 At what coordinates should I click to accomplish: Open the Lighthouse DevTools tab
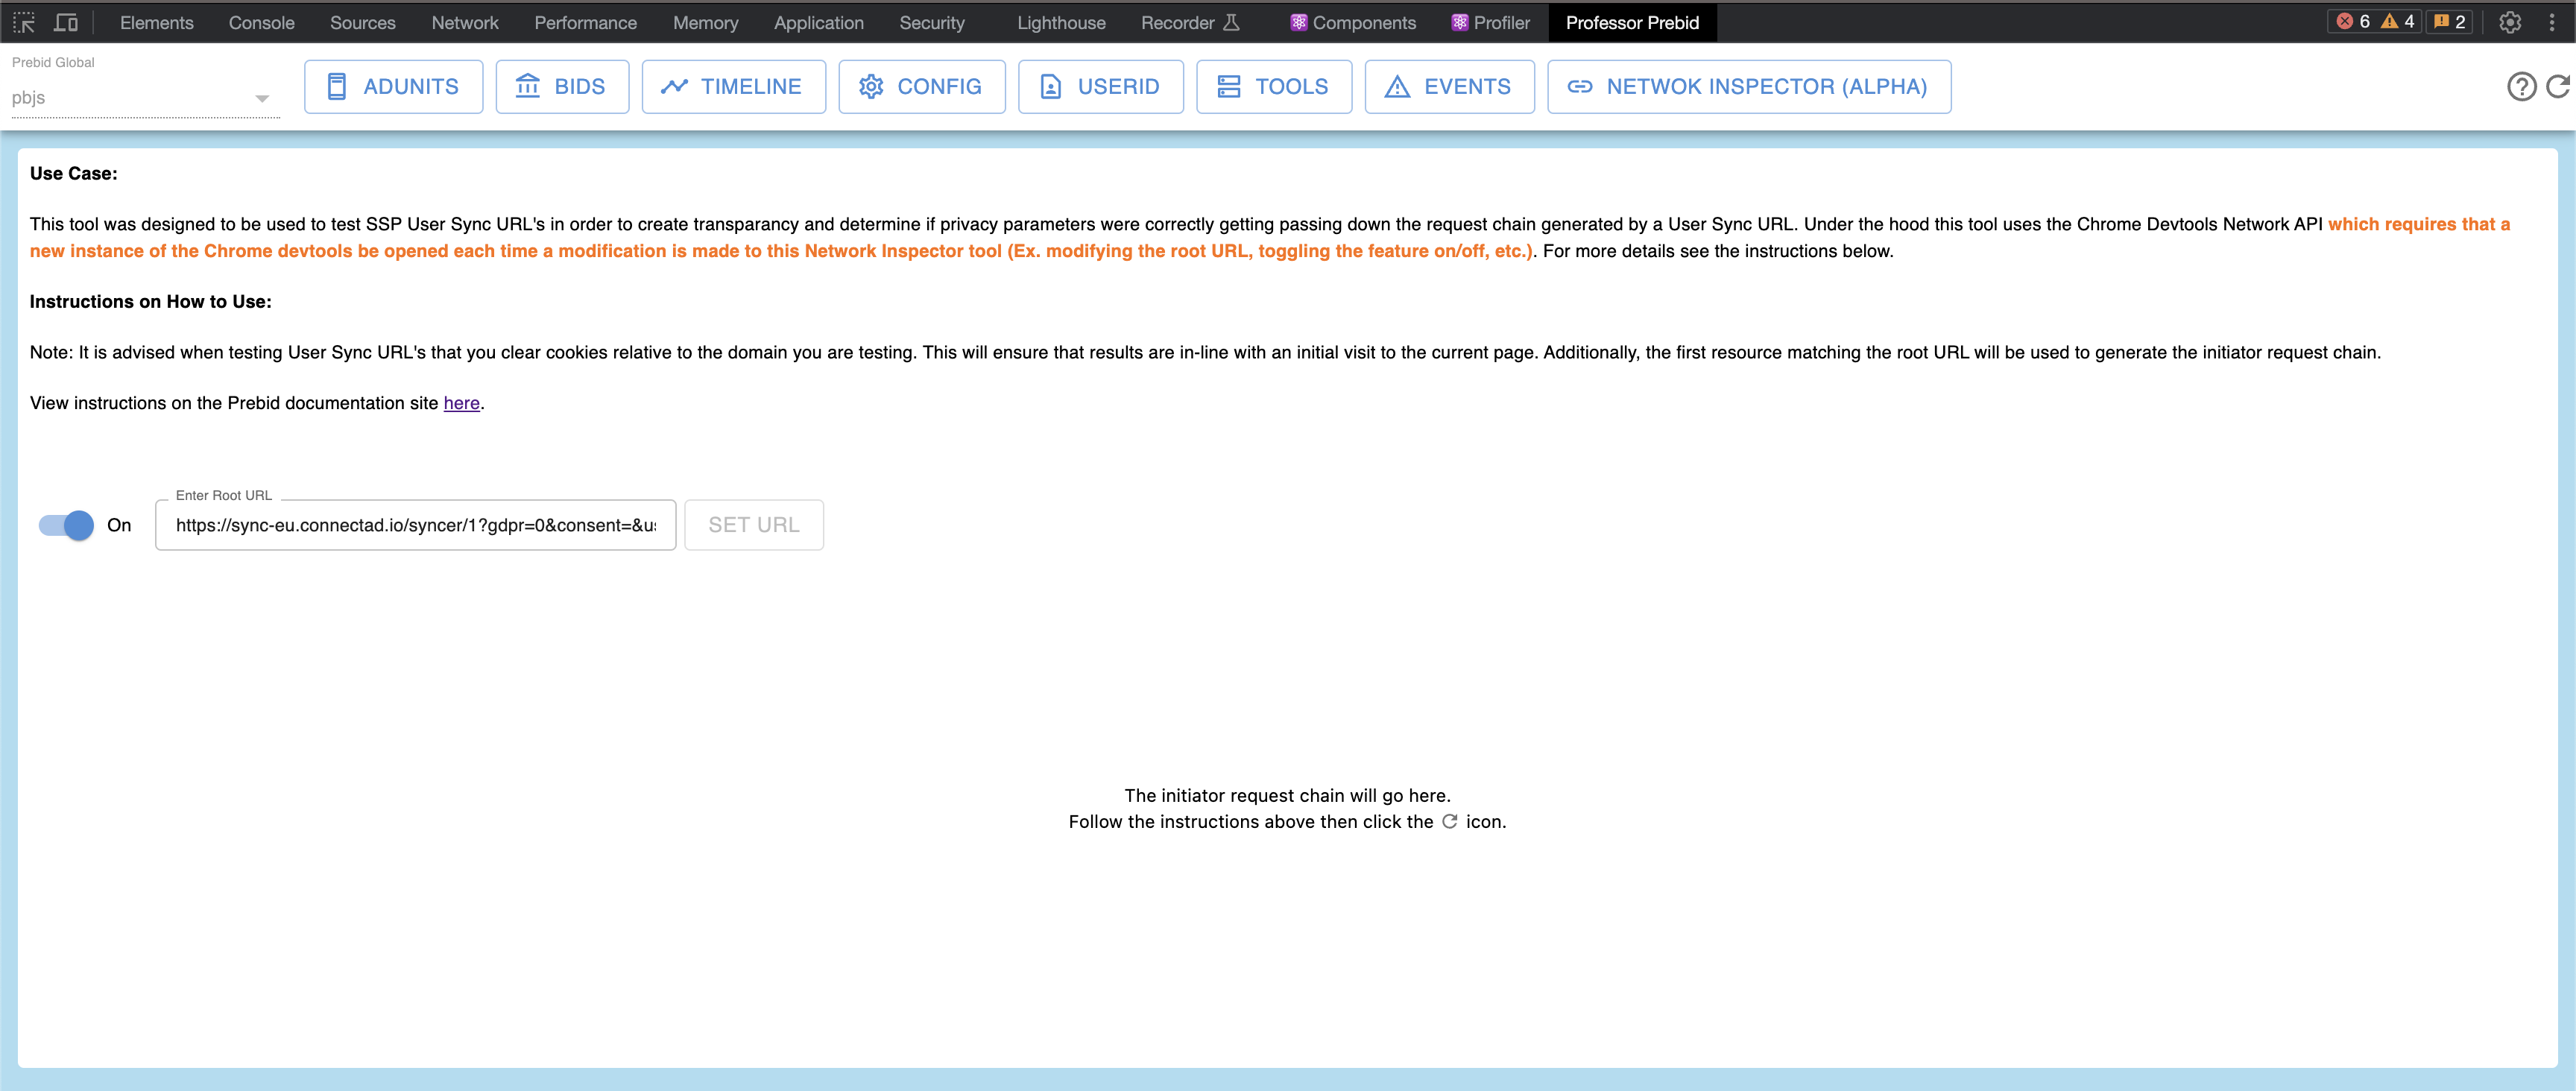tap(1061, 22)
